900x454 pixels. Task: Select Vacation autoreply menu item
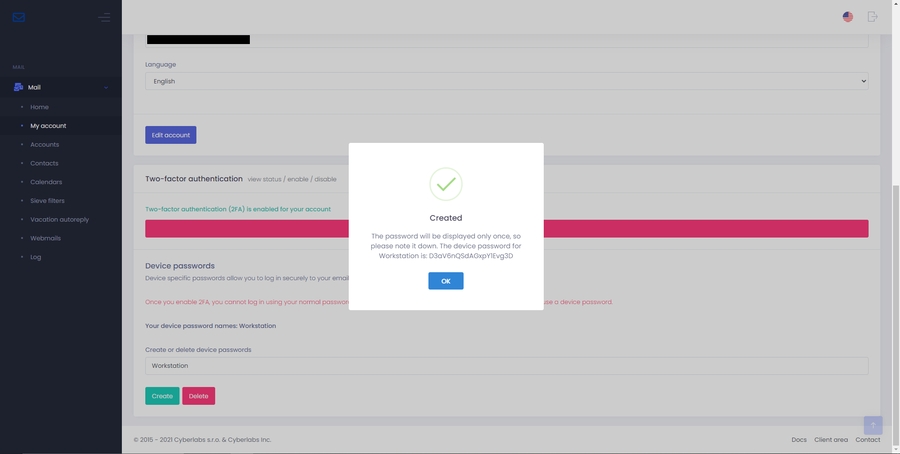coord(59,220)
